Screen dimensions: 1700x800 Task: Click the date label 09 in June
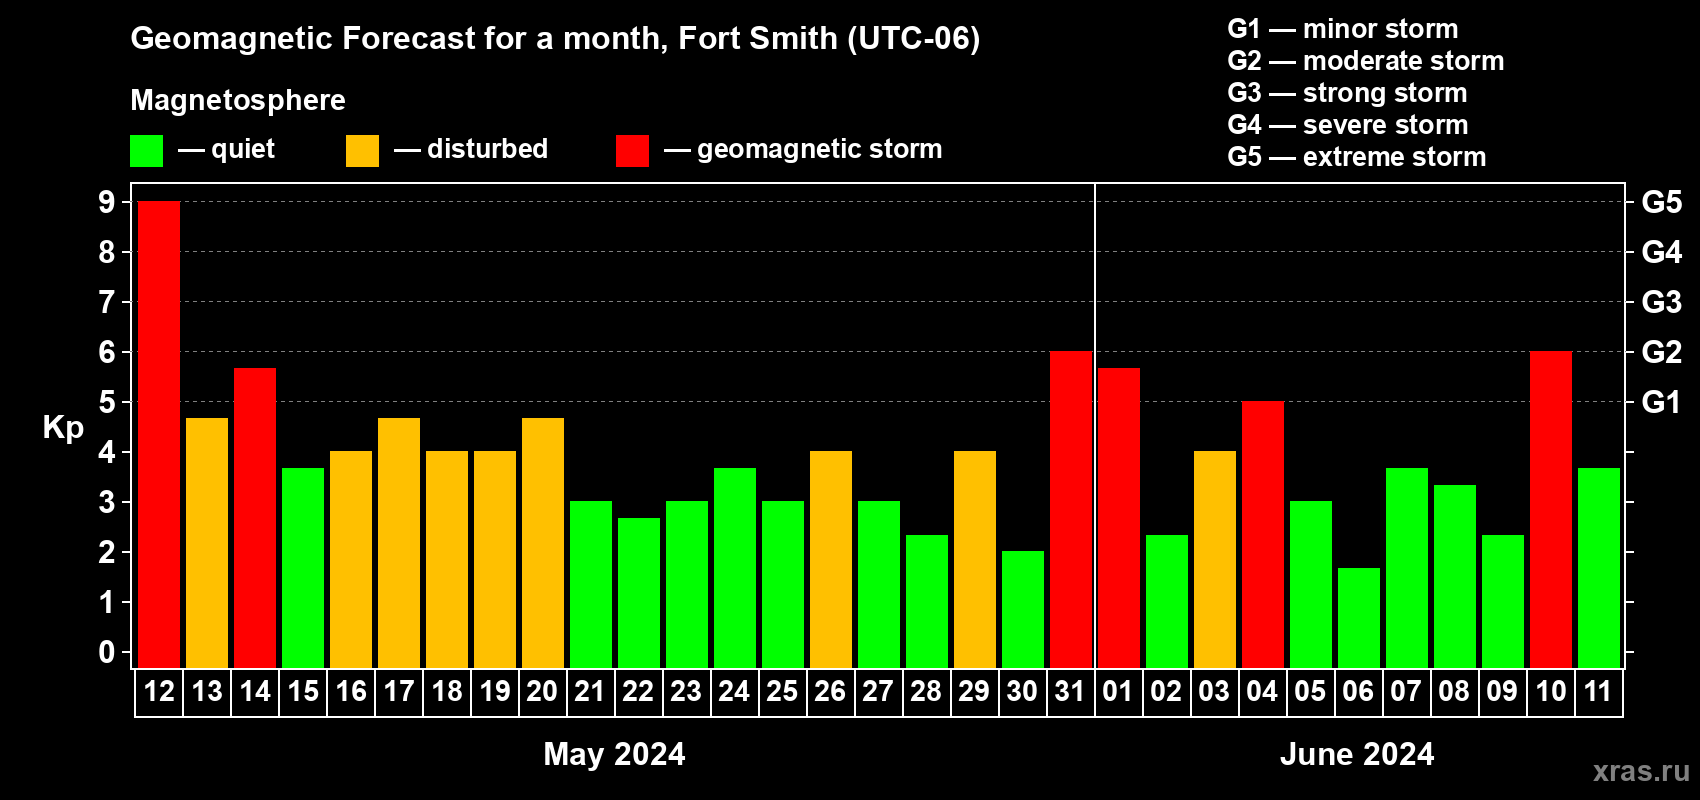point(1503,691)
